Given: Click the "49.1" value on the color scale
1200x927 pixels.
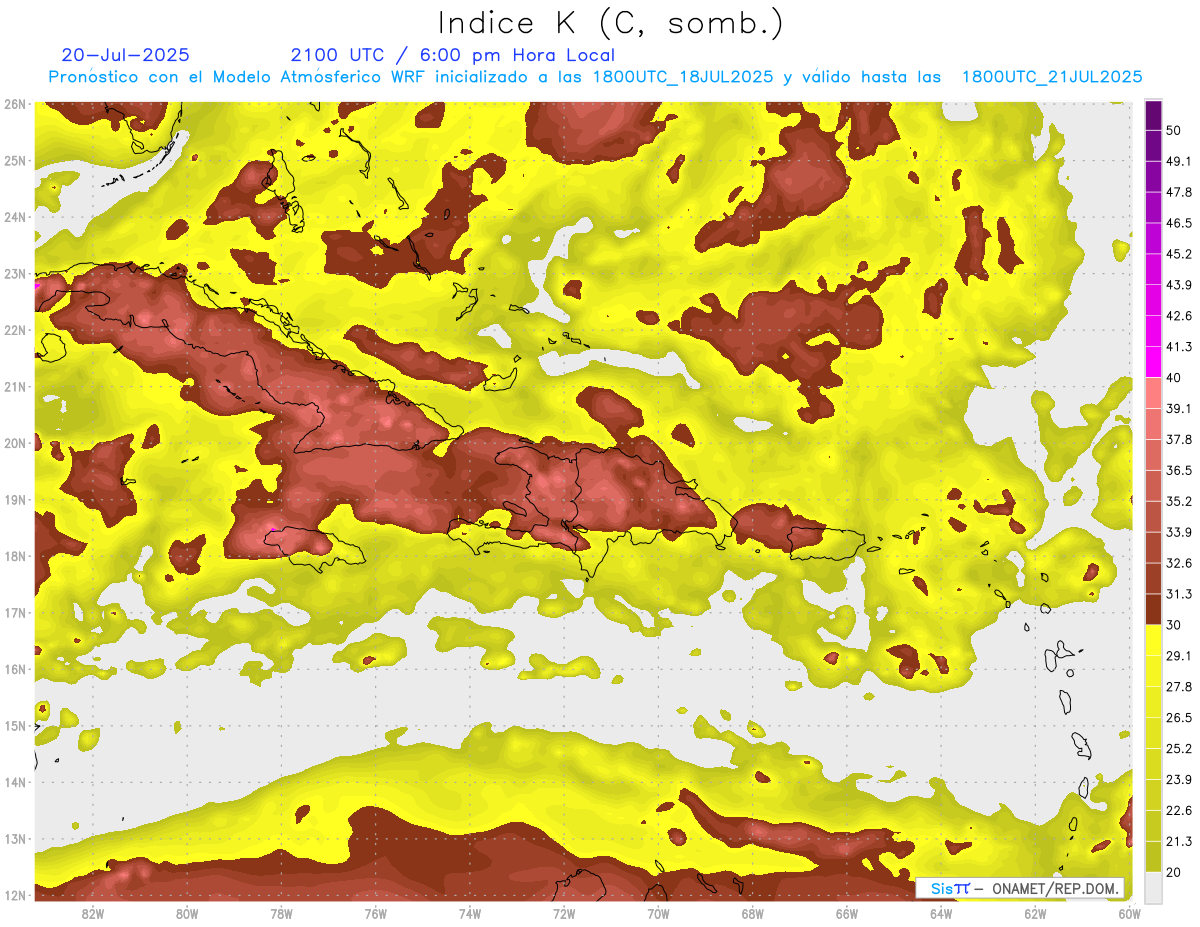Looking at the screenshot, I should [1178, 161].
